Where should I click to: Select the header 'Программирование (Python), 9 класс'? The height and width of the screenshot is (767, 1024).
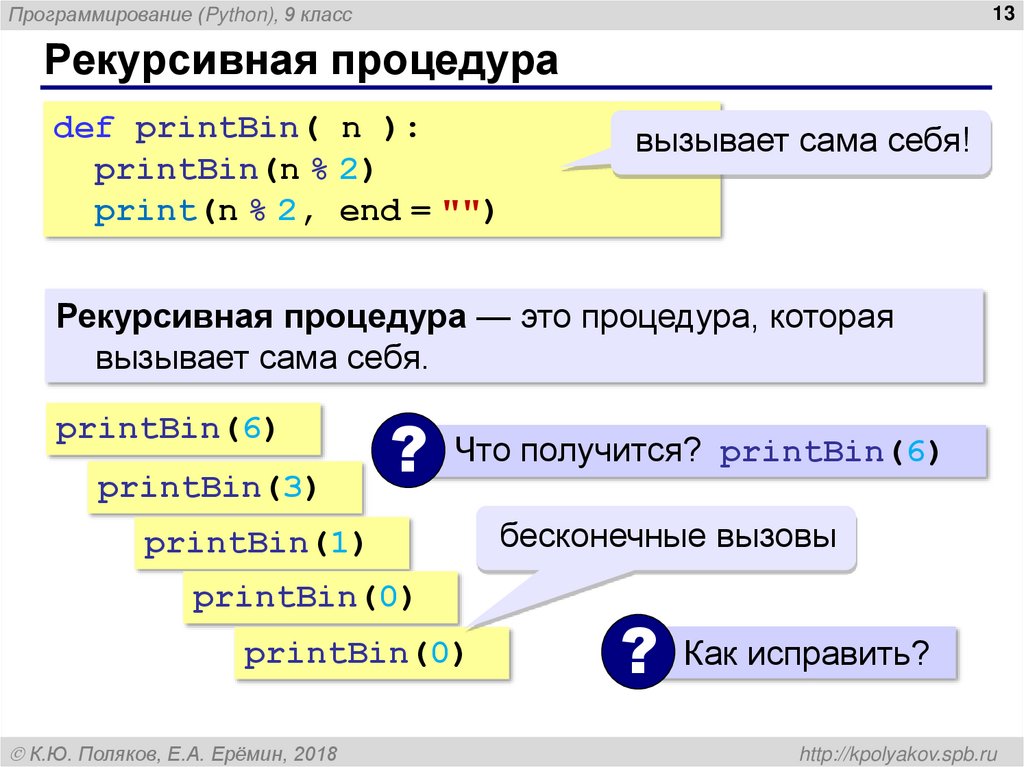tap(180, 13)
